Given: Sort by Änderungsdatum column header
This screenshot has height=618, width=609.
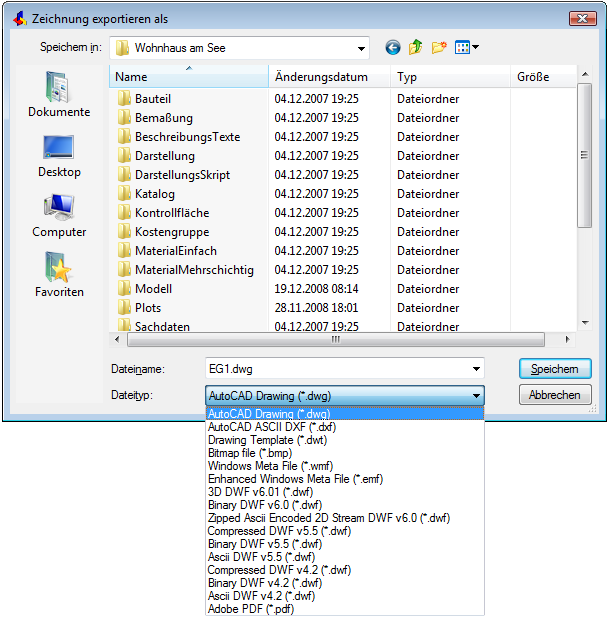Looking at the screenshot, I should 330,76.
